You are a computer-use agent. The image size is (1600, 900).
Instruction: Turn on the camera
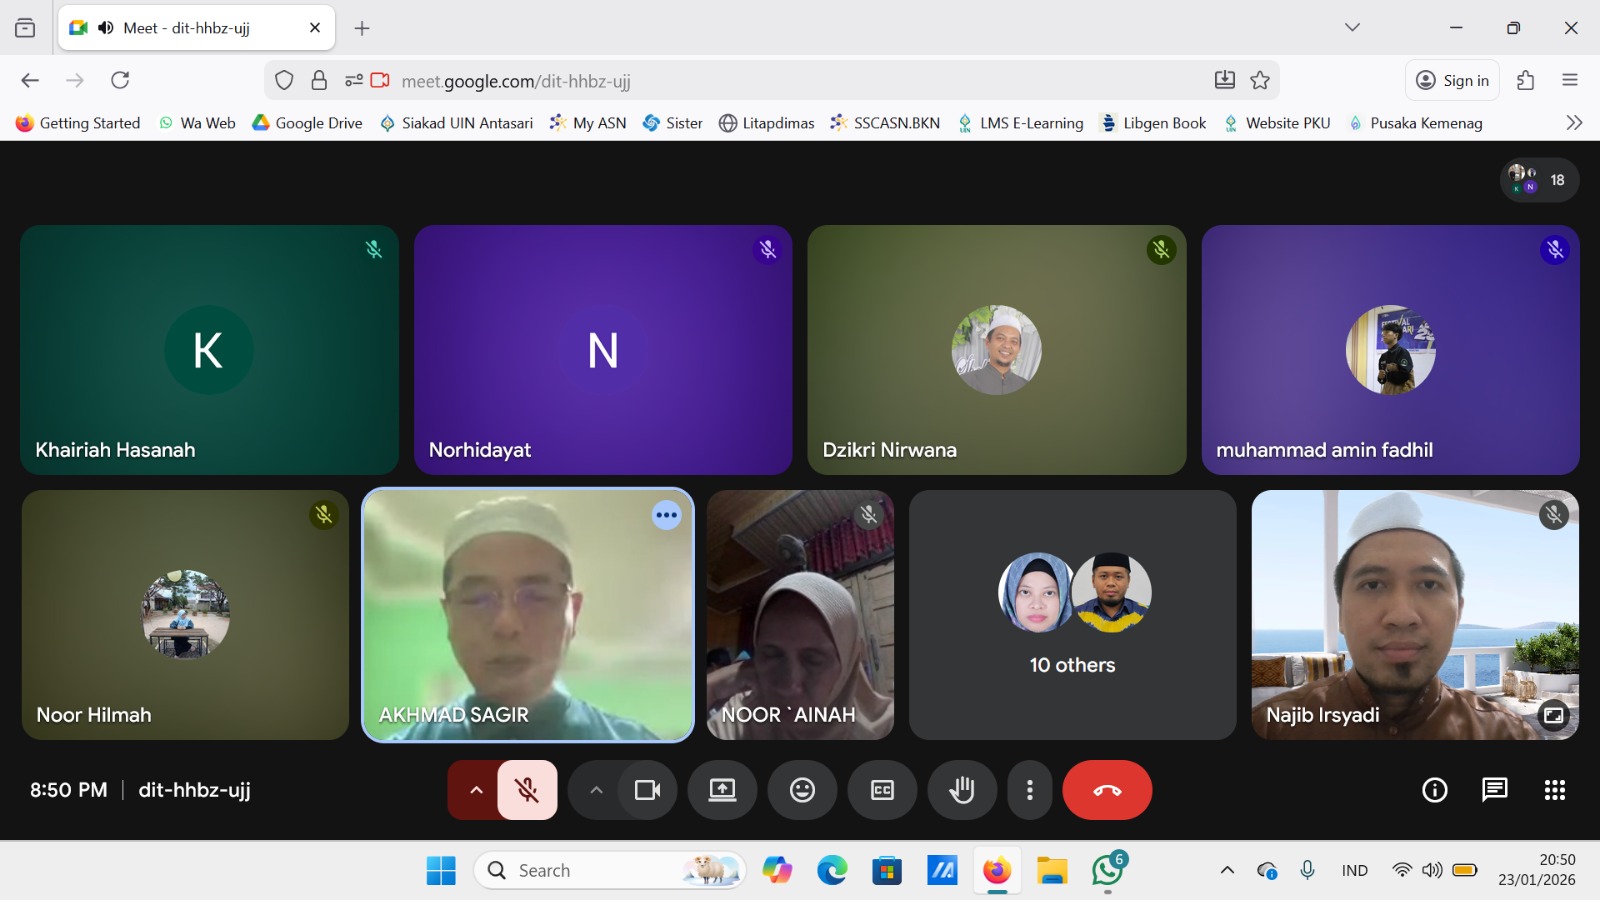pos(647,790)
